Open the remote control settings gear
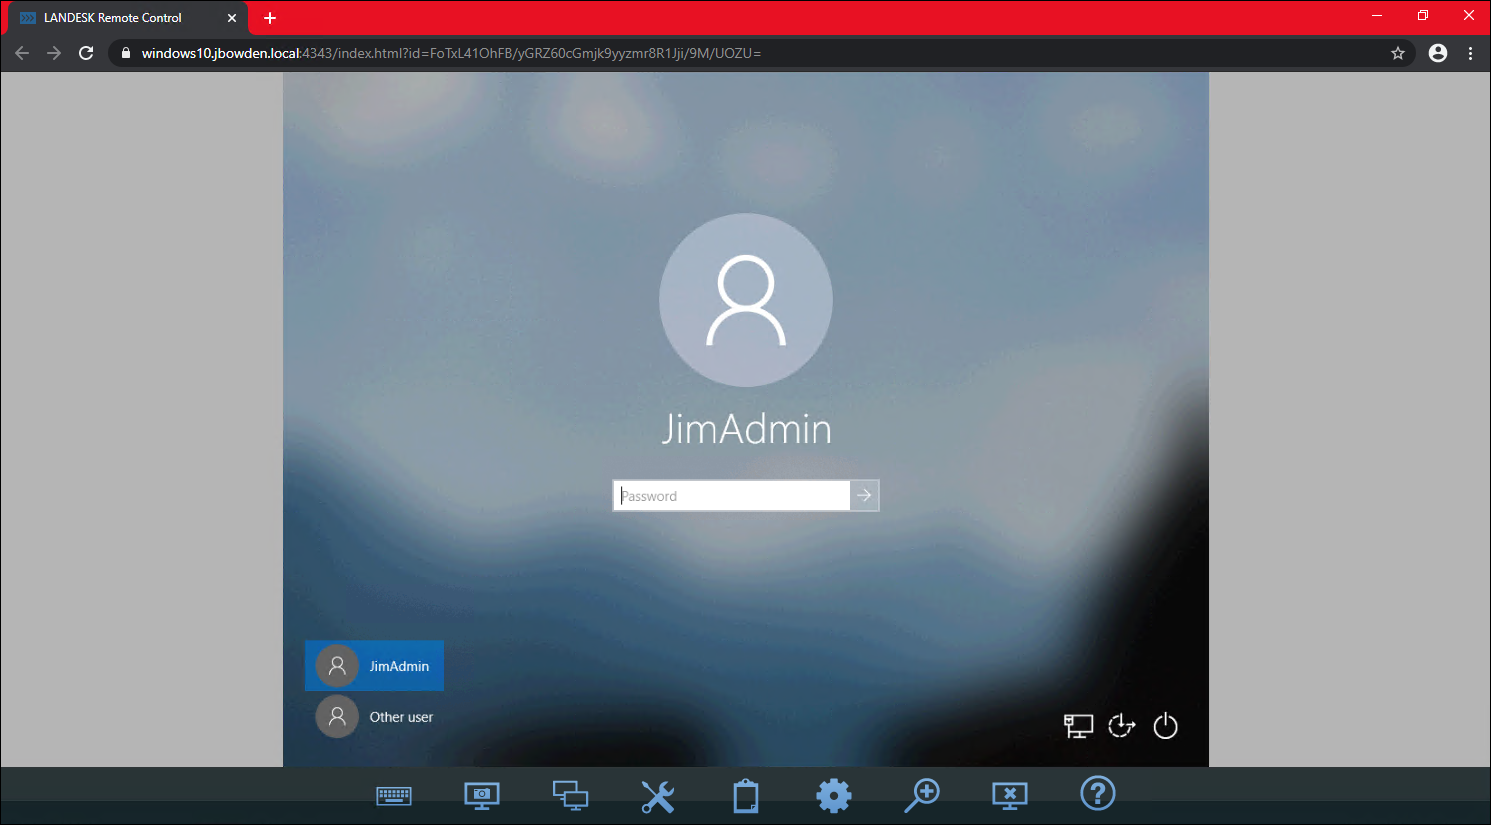Viewport: 1491px width, 825px height. [x=834, y=795]
